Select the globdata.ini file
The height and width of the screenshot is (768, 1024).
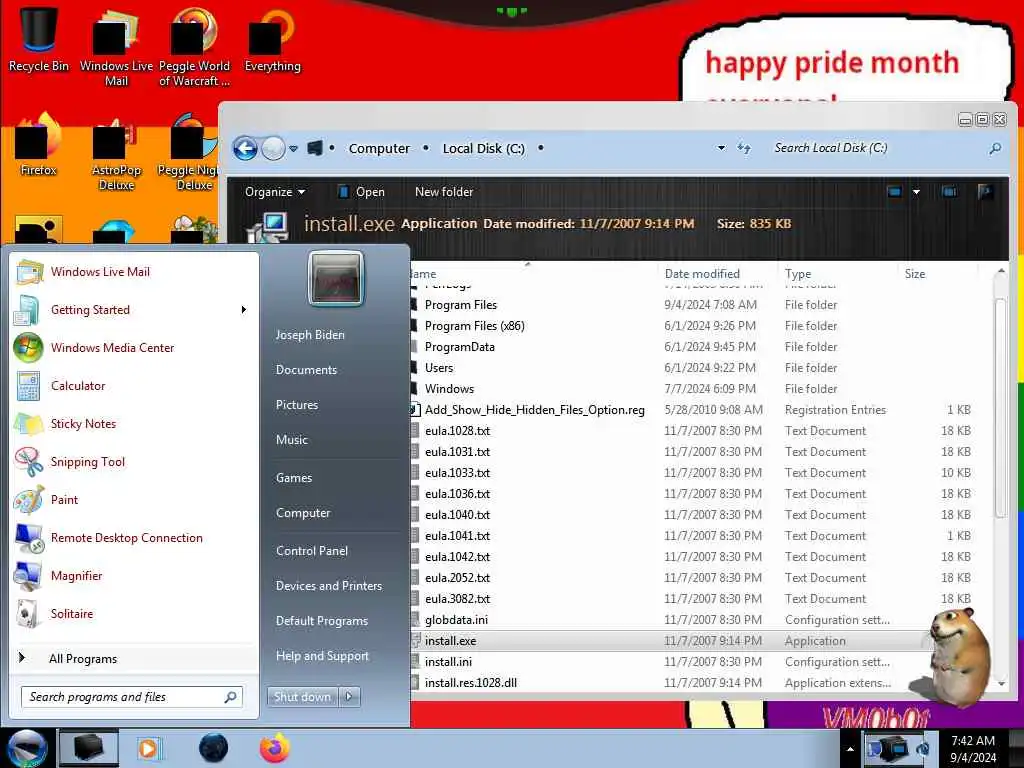pyautogui.click(x=456, y=620)
